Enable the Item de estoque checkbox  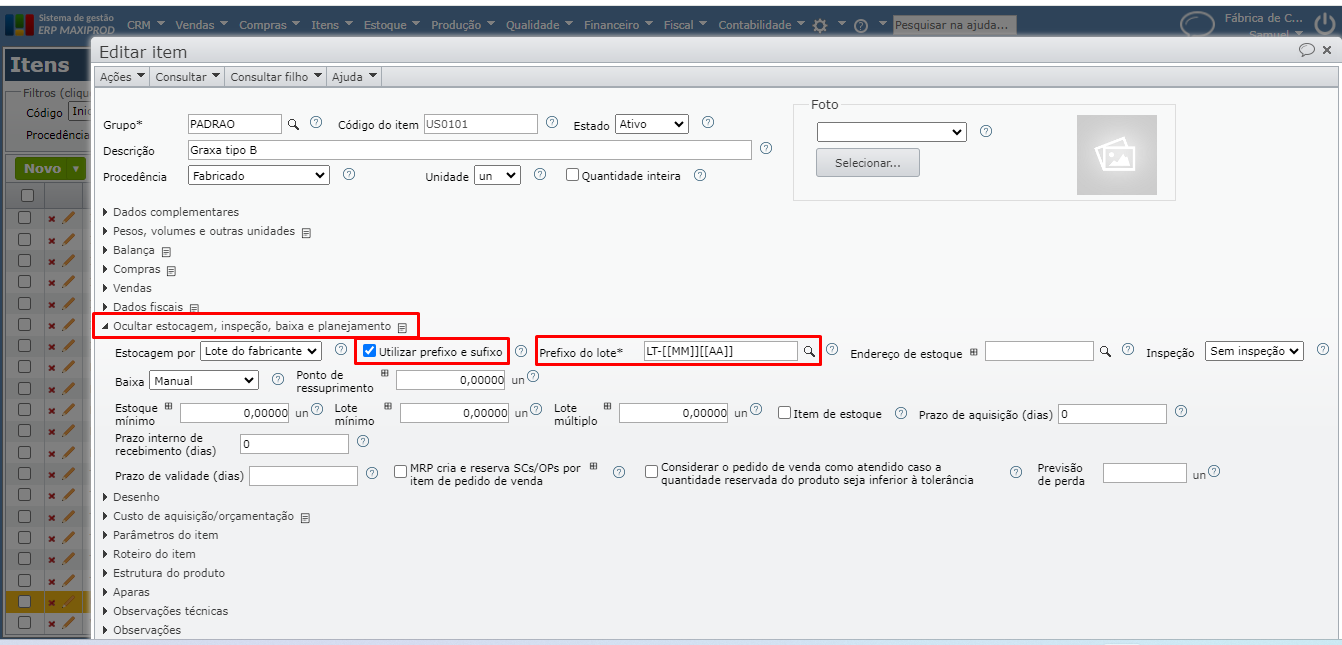click(784, 412)
